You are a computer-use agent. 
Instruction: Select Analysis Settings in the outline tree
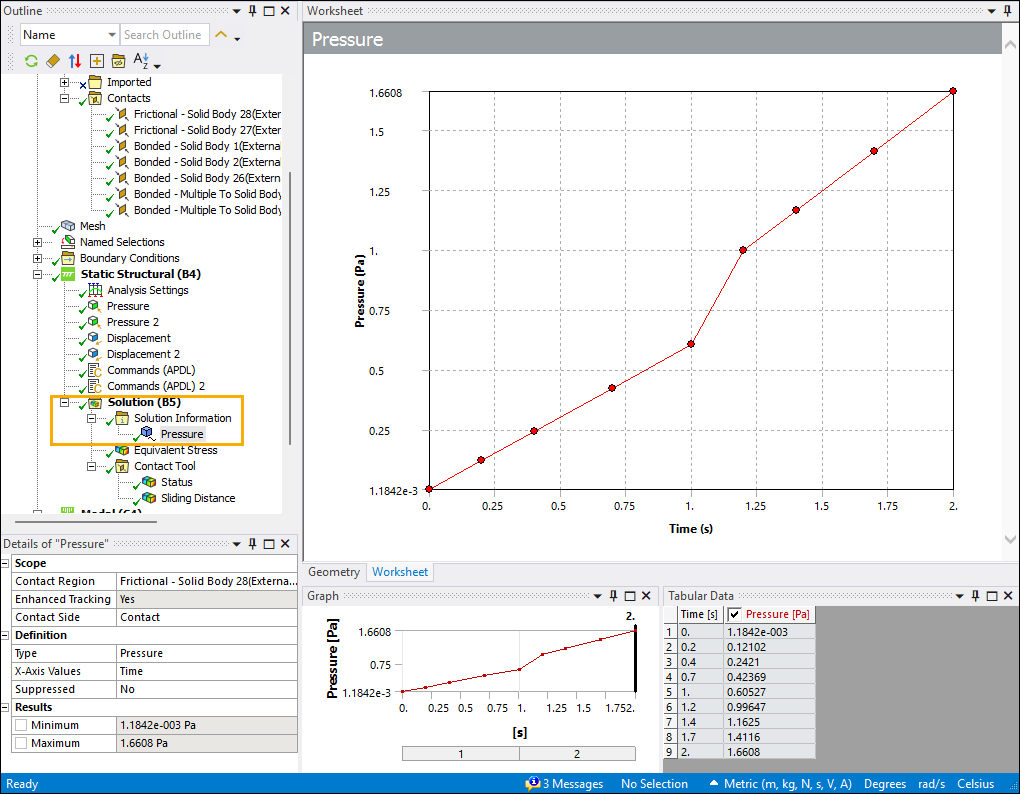147,290
